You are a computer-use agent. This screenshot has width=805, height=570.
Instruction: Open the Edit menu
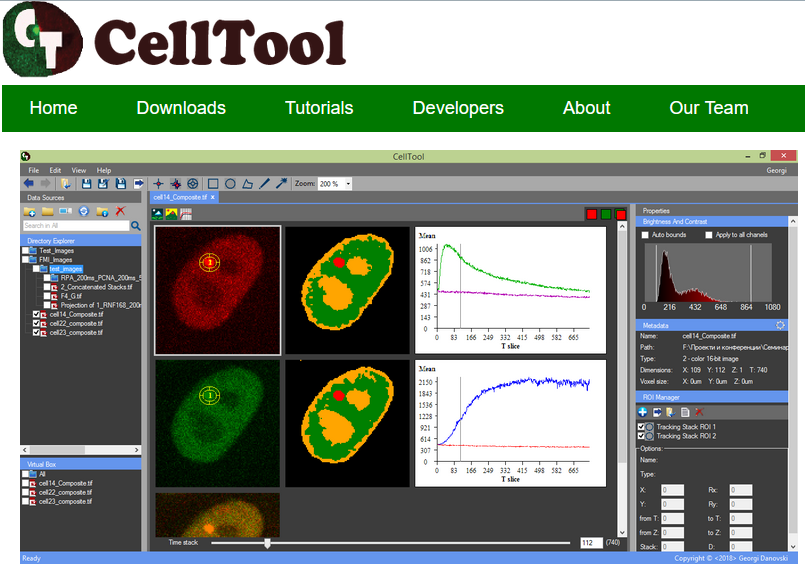point(55,170)
